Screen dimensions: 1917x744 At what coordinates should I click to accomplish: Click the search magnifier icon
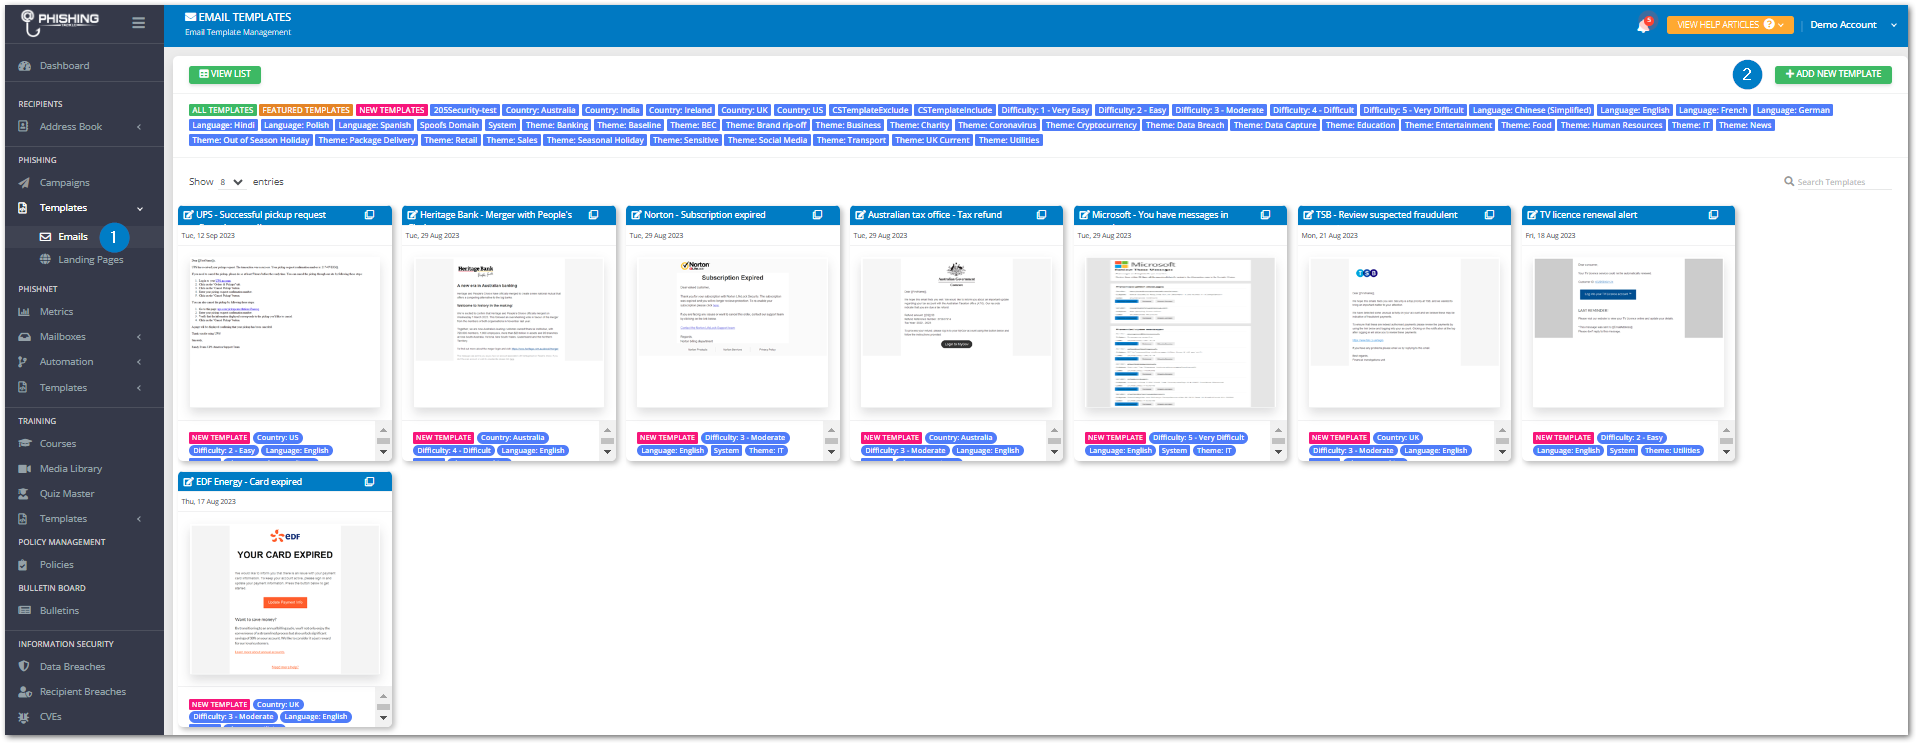[x=1789, y=181]
